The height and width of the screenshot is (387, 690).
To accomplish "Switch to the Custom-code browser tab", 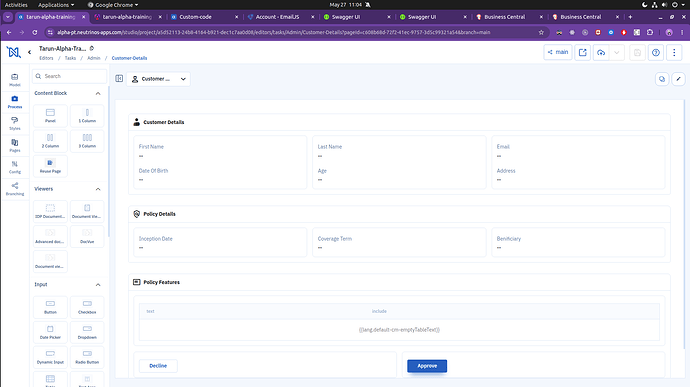I will pos(204,17).
